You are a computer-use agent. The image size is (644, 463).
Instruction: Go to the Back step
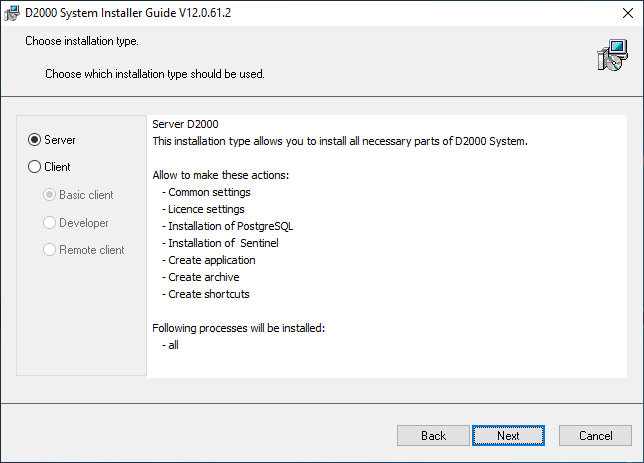pyautogui.click(x=433, y=436)
